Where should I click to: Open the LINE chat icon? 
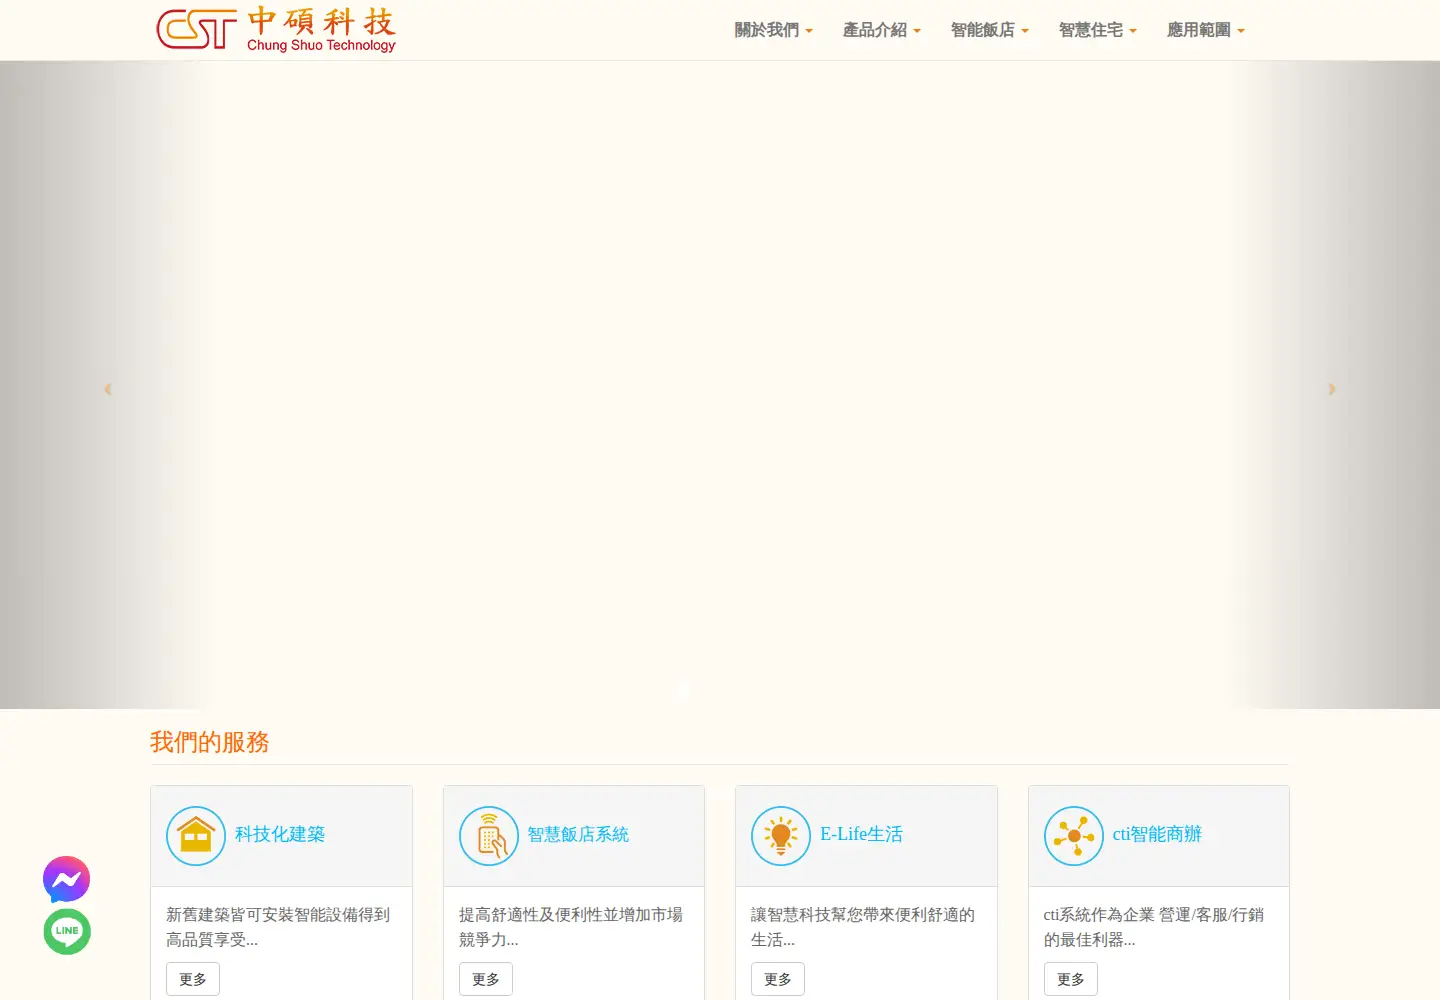pos(67,931)
